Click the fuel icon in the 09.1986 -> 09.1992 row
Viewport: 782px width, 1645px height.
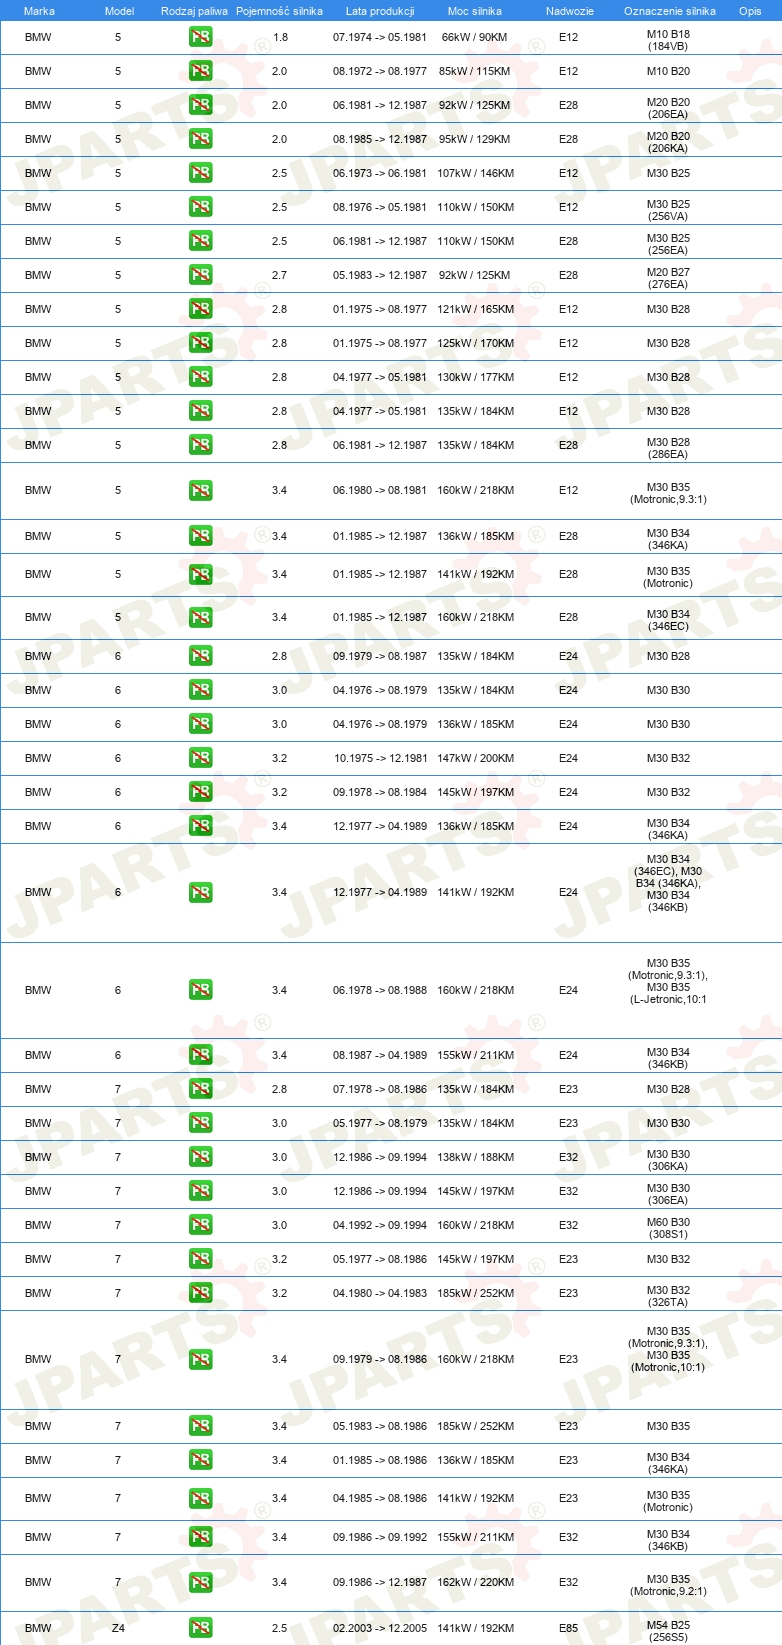pyautogui.click(x=200, y=1537)
